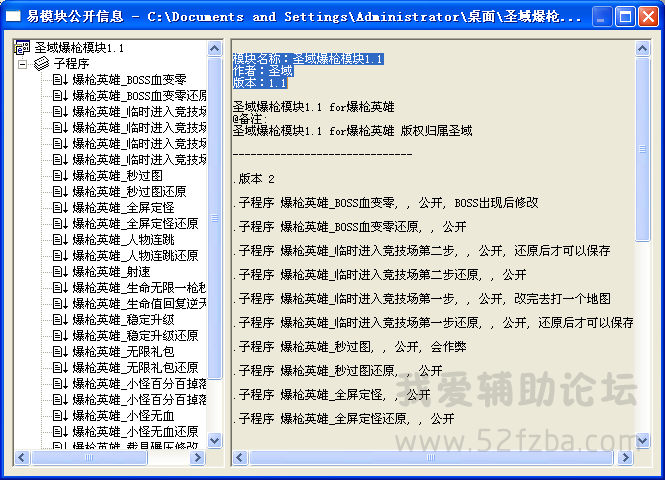Click the line ending 版权归属圣域
The height and width of the screenshot is (480, 665).
352,131
